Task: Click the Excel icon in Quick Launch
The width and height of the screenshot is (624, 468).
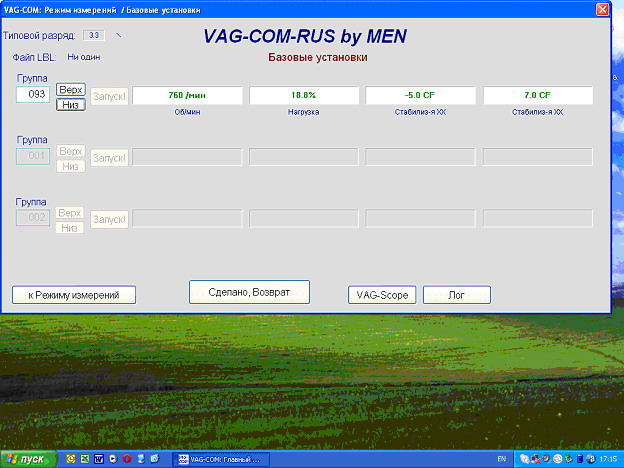Action: (84, 459)
